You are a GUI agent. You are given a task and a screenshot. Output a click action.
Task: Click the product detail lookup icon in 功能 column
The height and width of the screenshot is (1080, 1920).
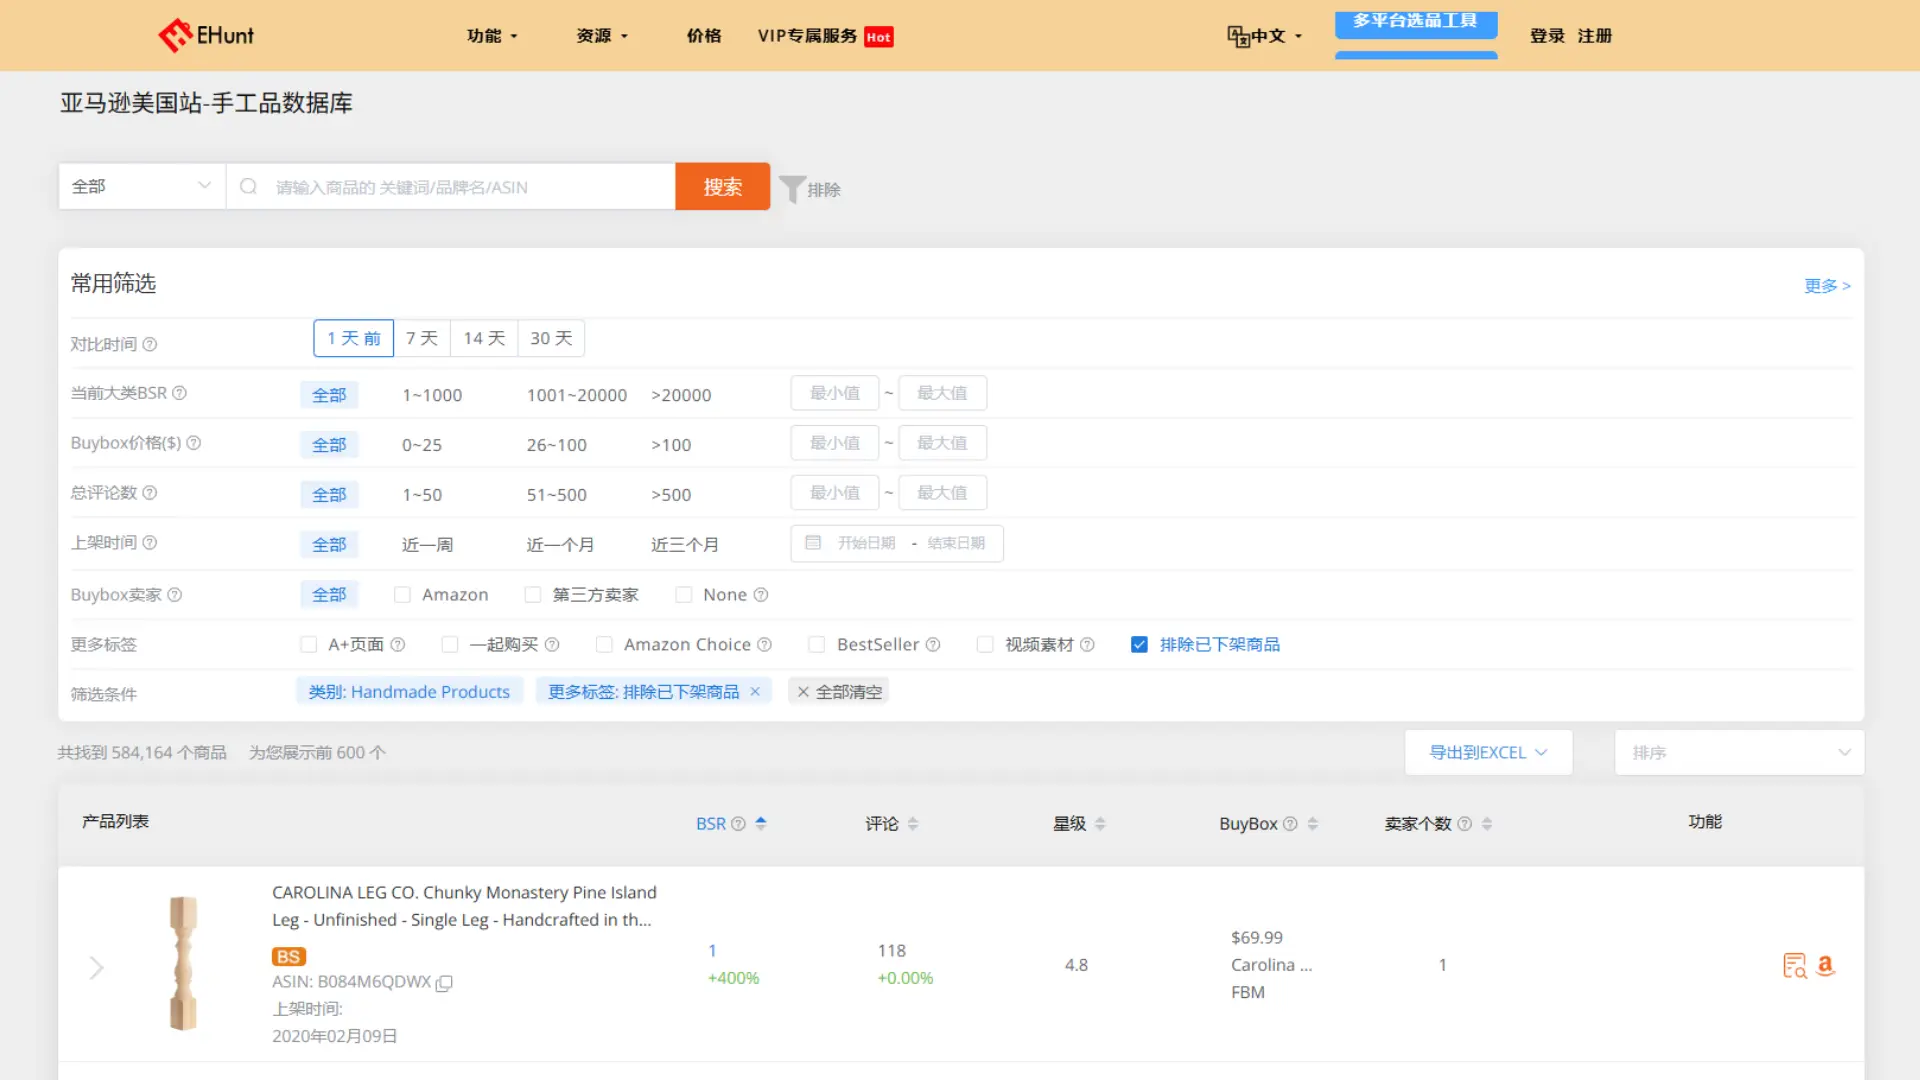(x=1795, y=965)
